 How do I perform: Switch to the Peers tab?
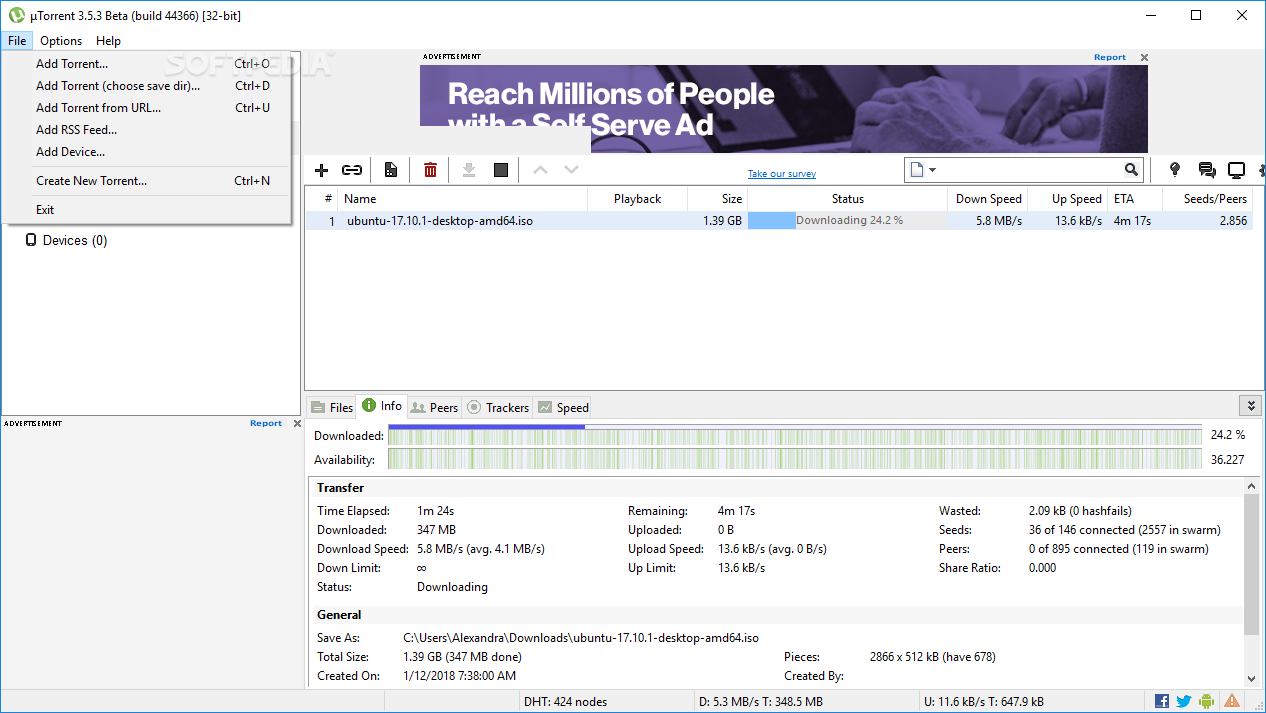click(x=434, y=407)
